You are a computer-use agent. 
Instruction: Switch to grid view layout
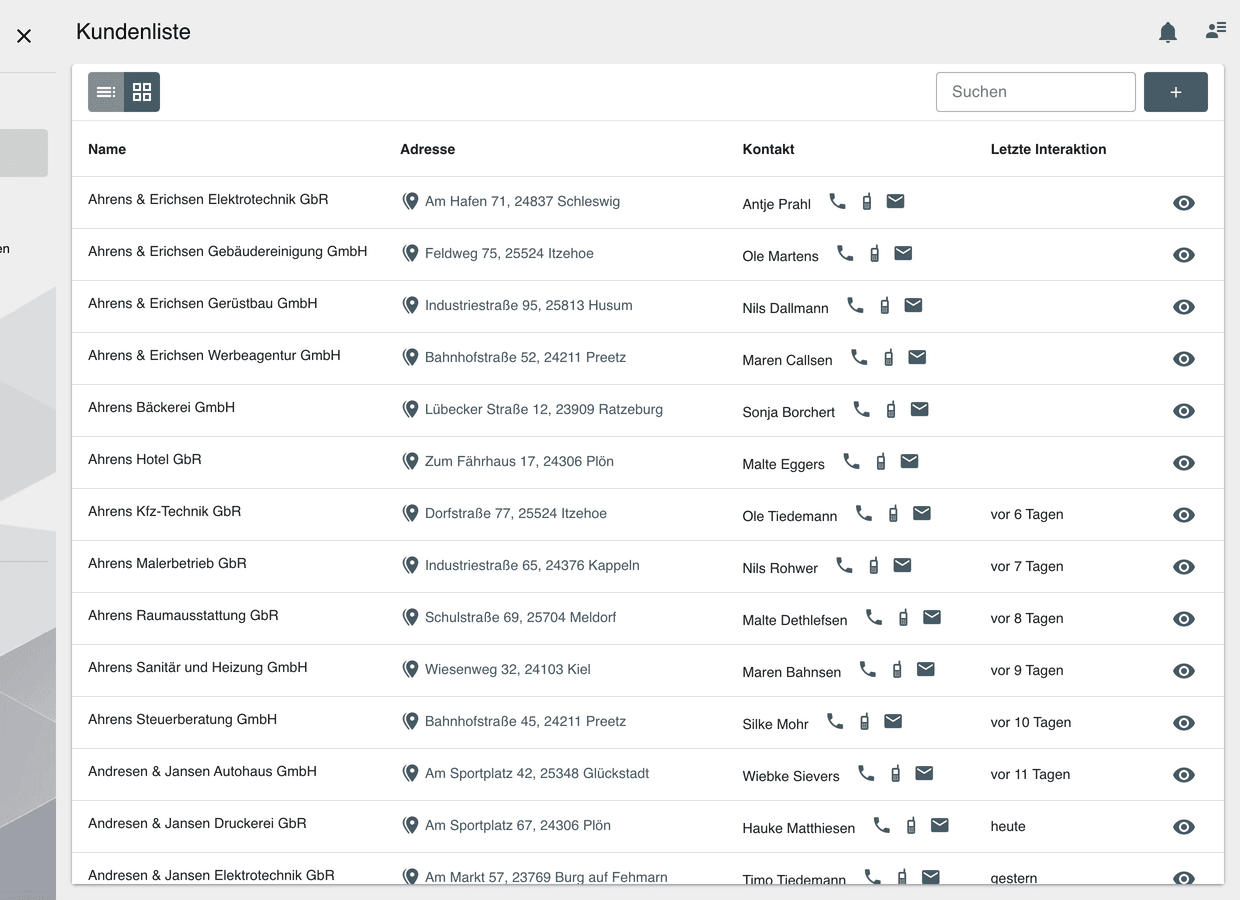142,92
